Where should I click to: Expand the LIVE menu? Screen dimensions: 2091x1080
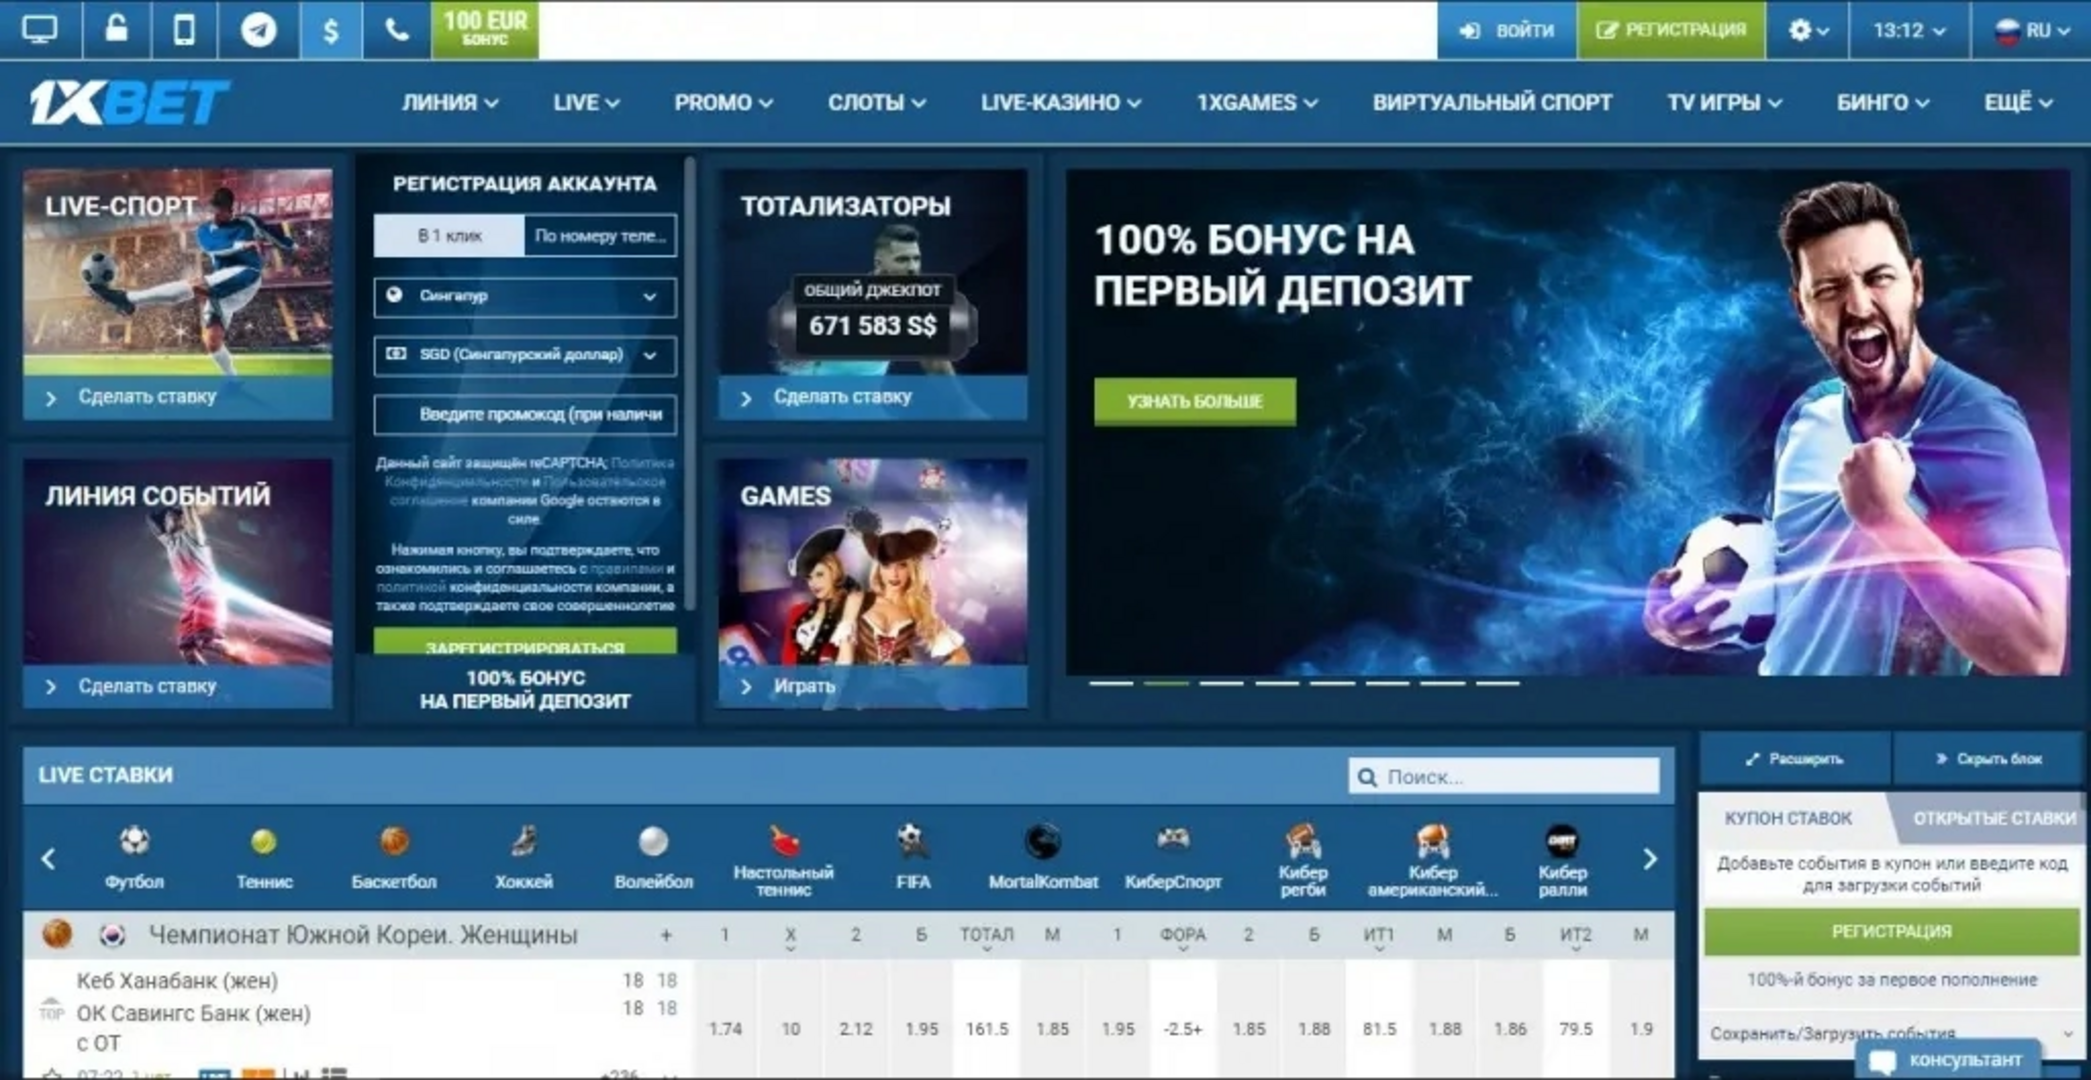[586, 103]
